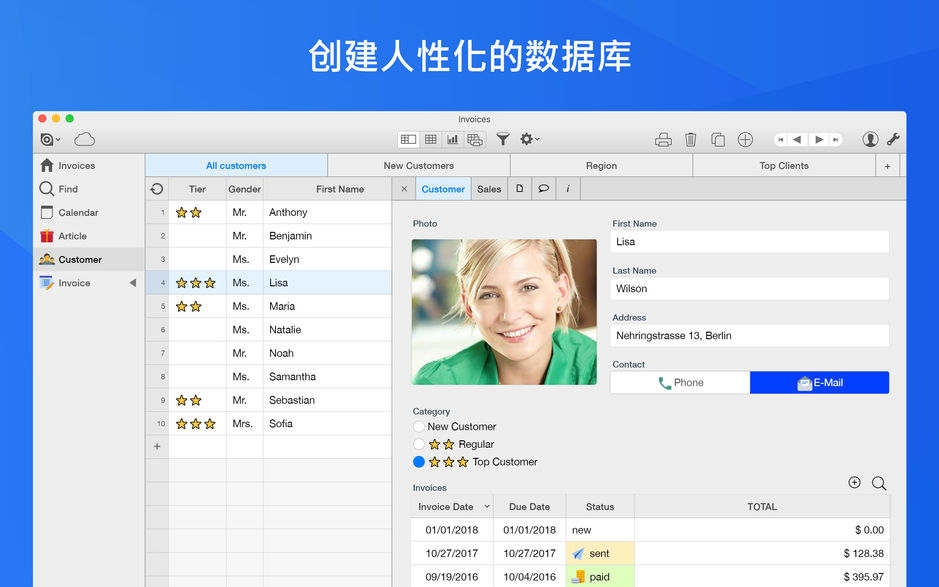Advance to the next record with the playback arrow
Image resolution: width=939 pixels, height=587 pixels.
point(818,140)
